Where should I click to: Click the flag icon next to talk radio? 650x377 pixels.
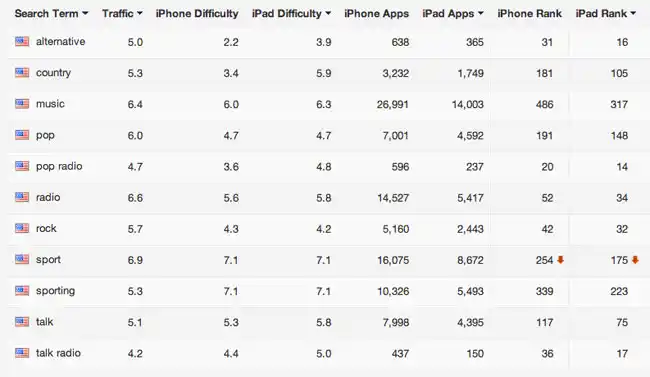[x=22, y=353]
